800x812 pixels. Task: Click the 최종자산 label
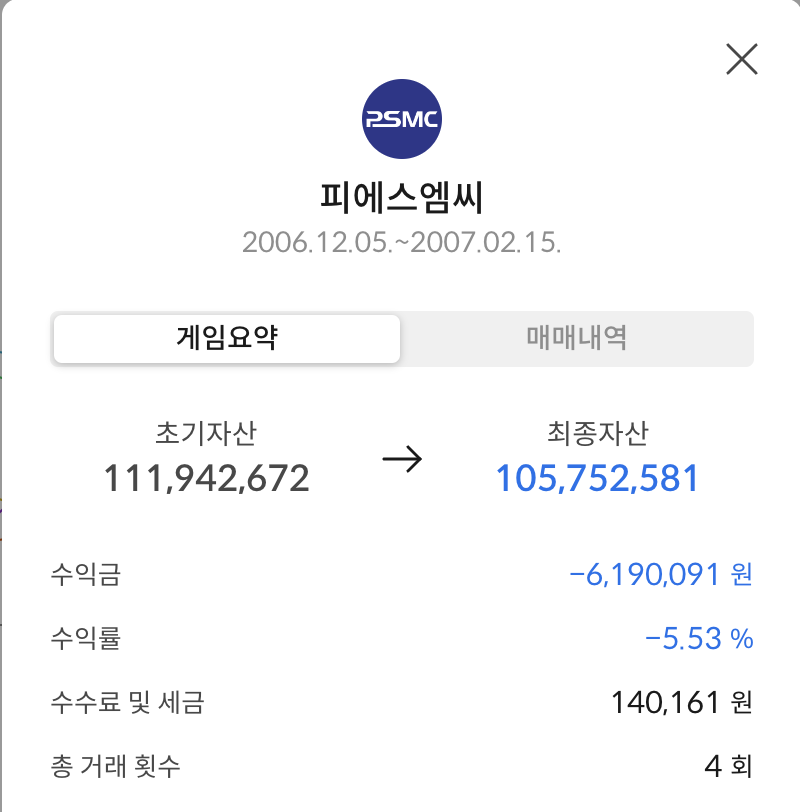pyautogui.click(x=598, y=433)
